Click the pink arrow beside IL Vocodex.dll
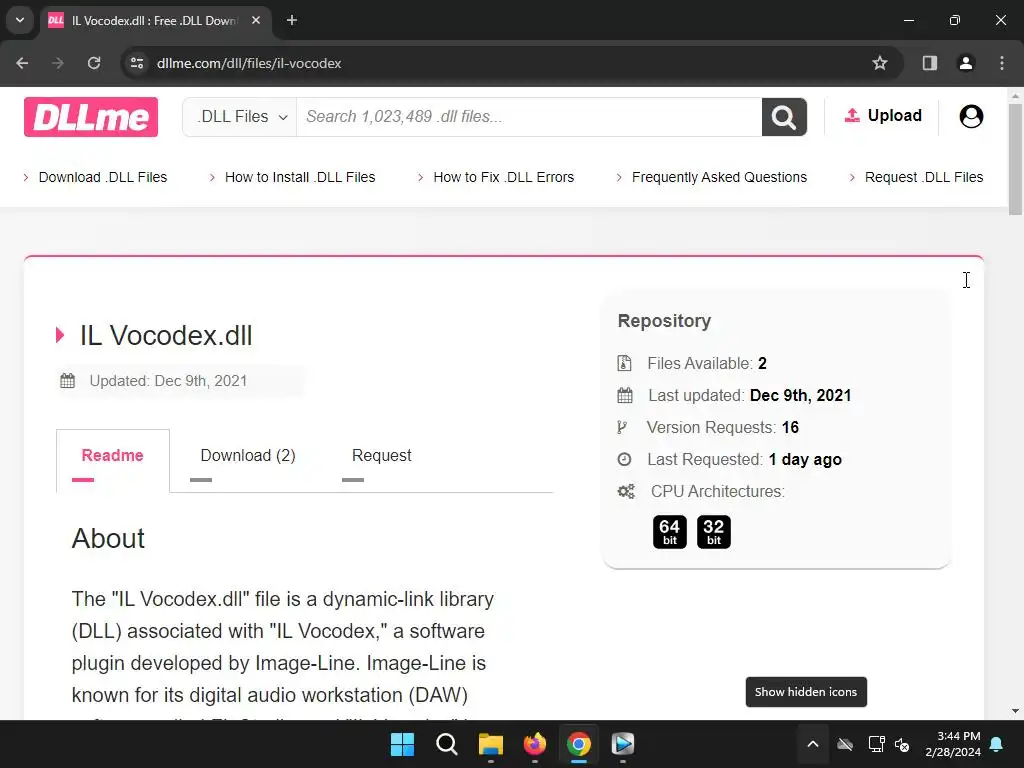 60,335
